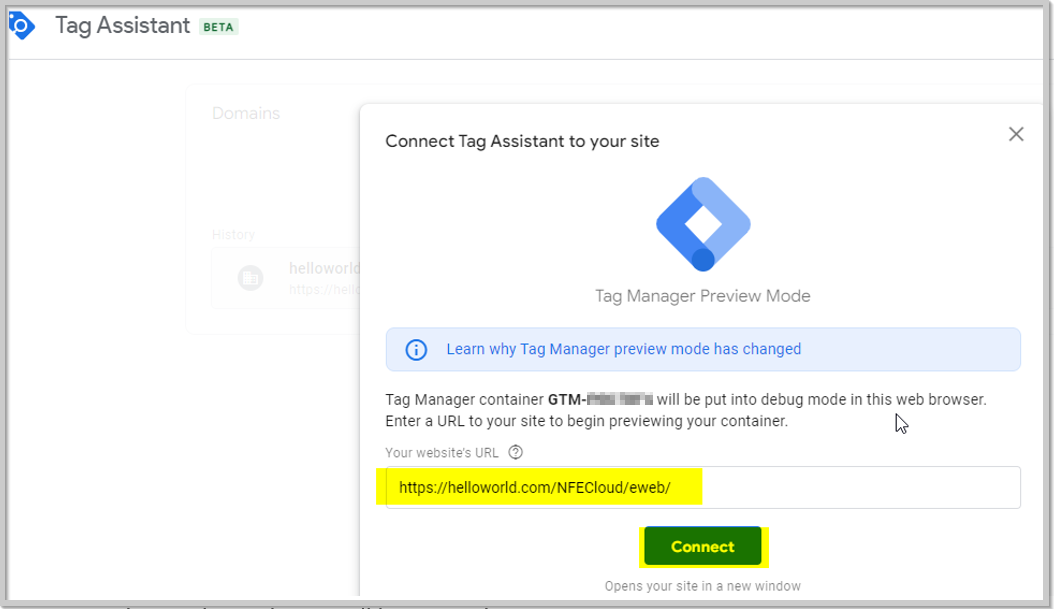Close the Connect Tag Assistant dialog
The height and width of the screenshot is (609, 1054).
coord(1016,134)
